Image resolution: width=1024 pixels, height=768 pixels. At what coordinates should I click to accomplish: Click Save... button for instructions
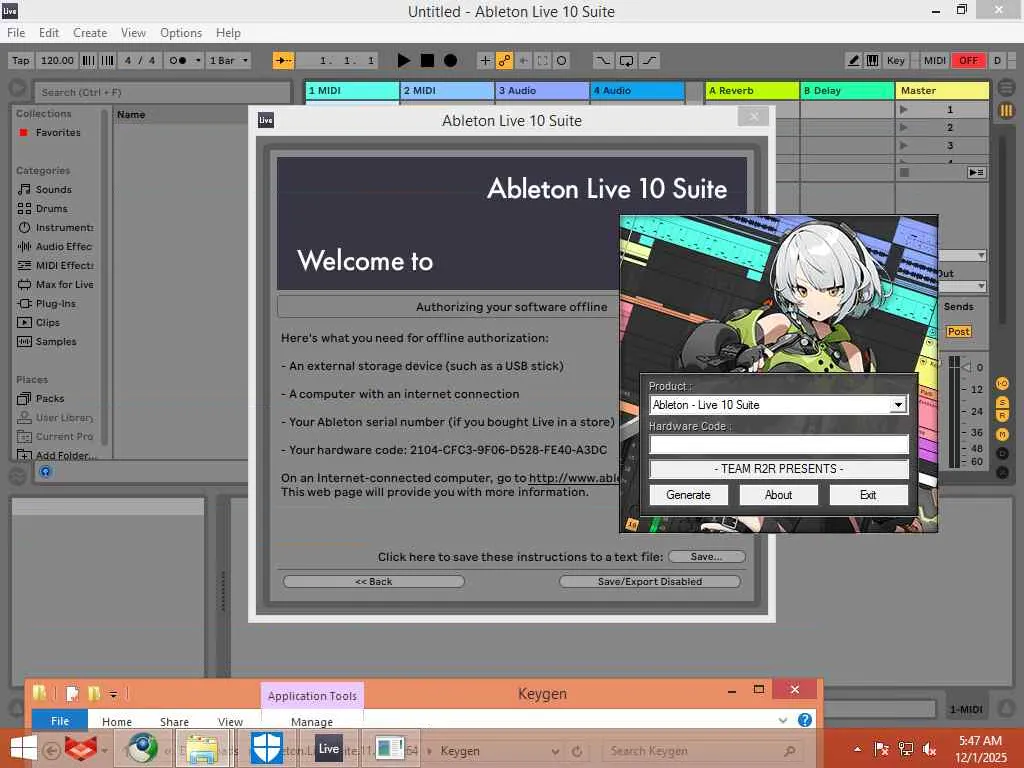(706, 556)
